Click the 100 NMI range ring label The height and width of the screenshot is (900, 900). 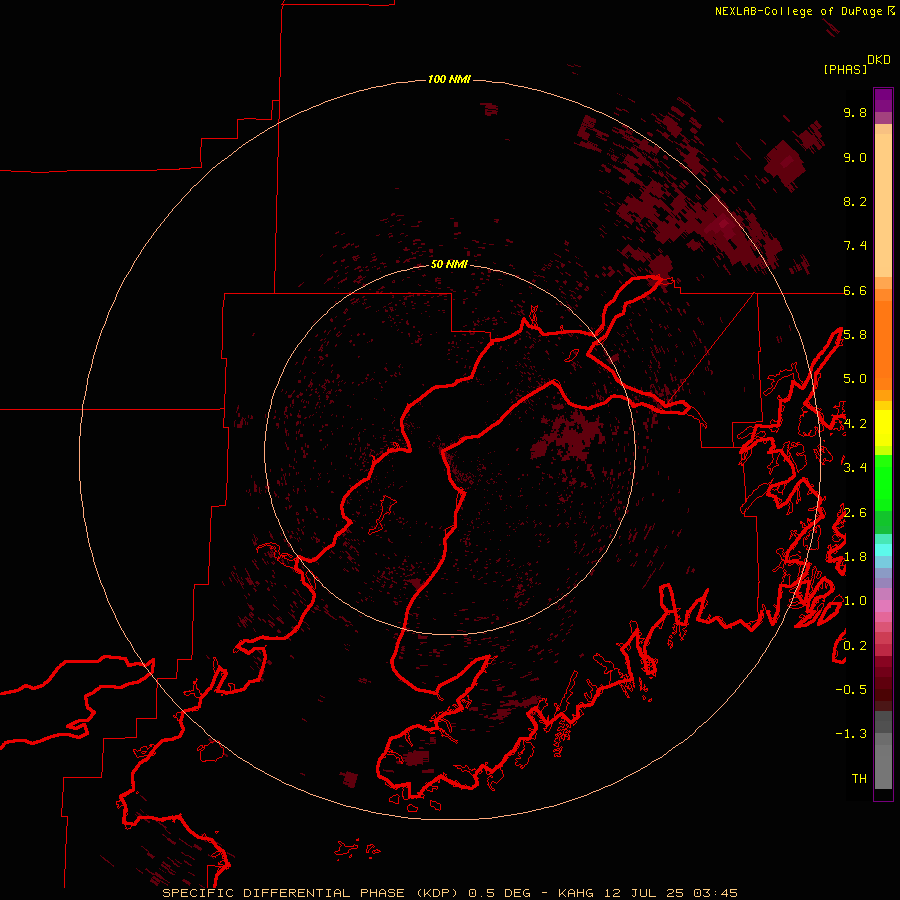[x=449, y=79]
